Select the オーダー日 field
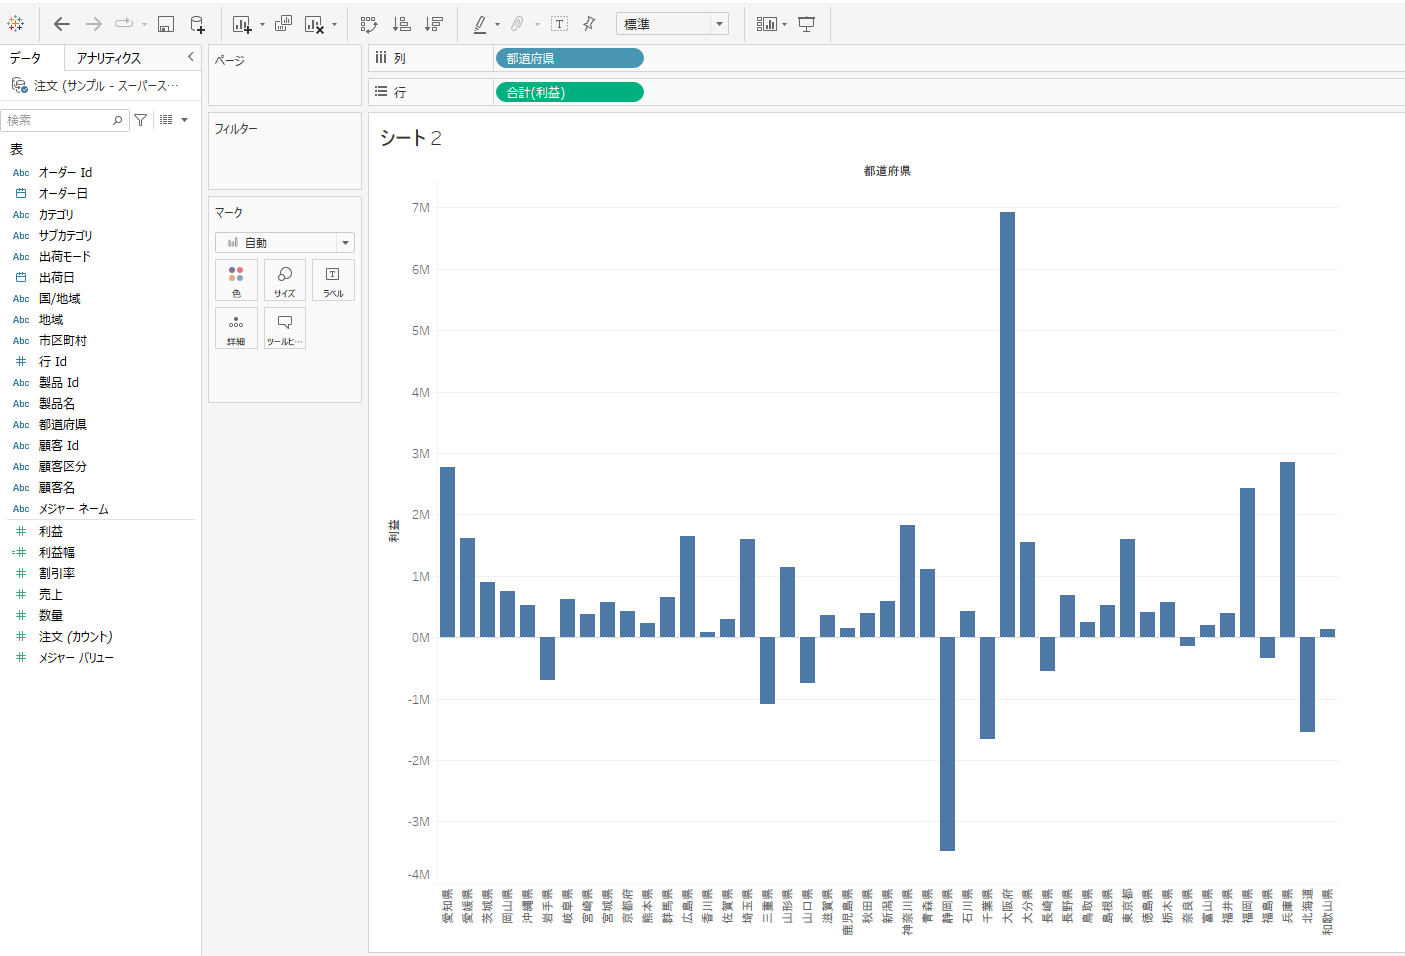 [x=63, y=194]
